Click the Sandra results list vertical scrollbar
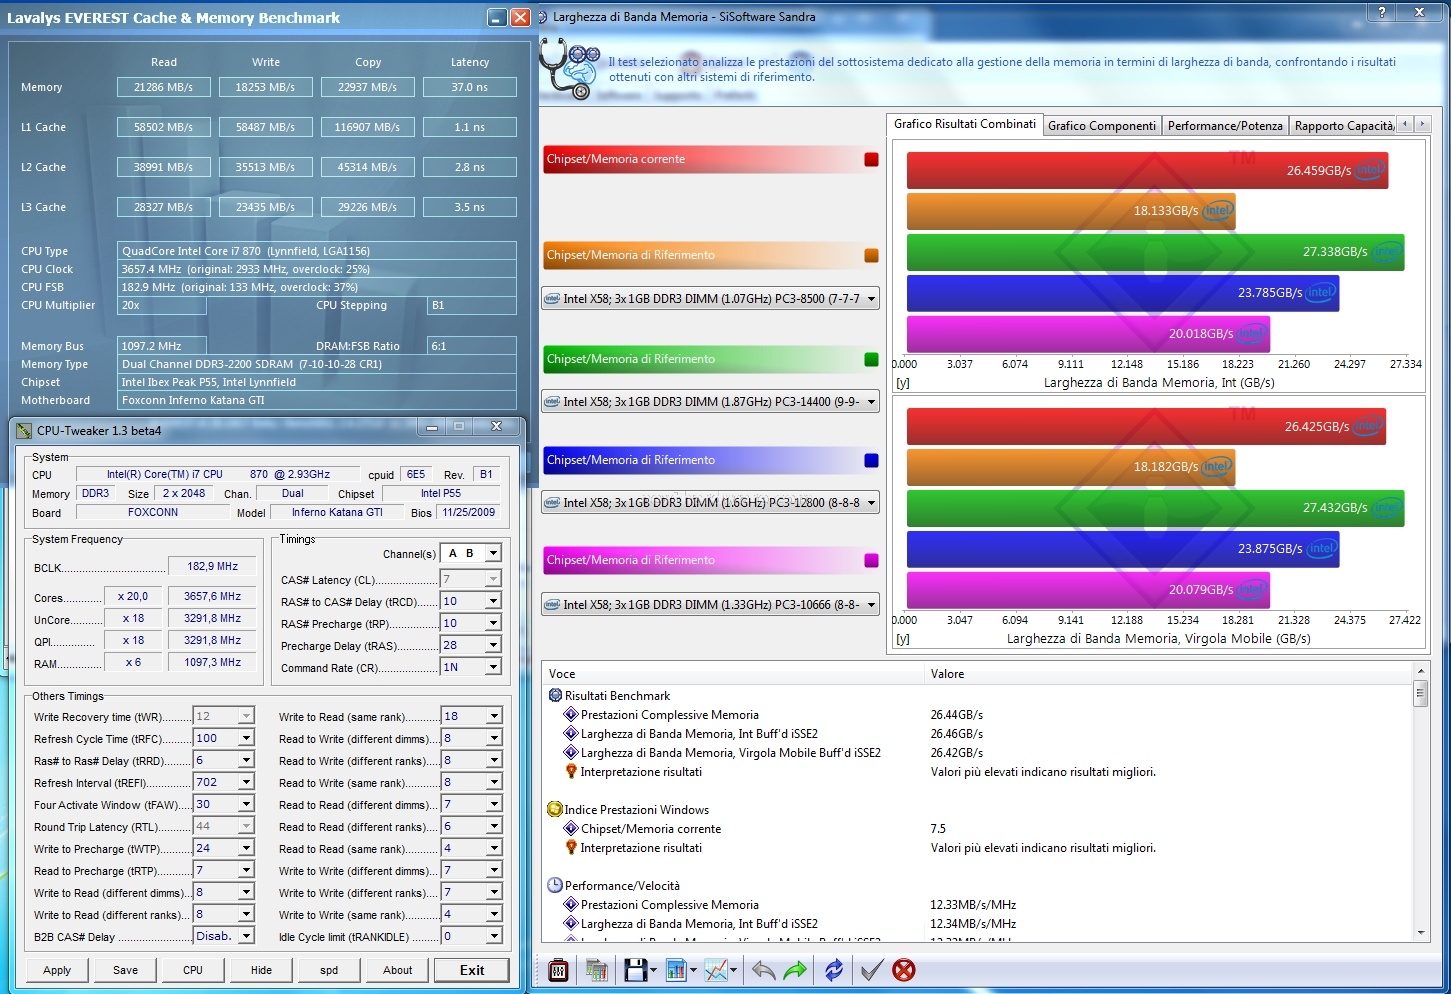This screenshot has width=1451, height=994. pos(1420,801)
